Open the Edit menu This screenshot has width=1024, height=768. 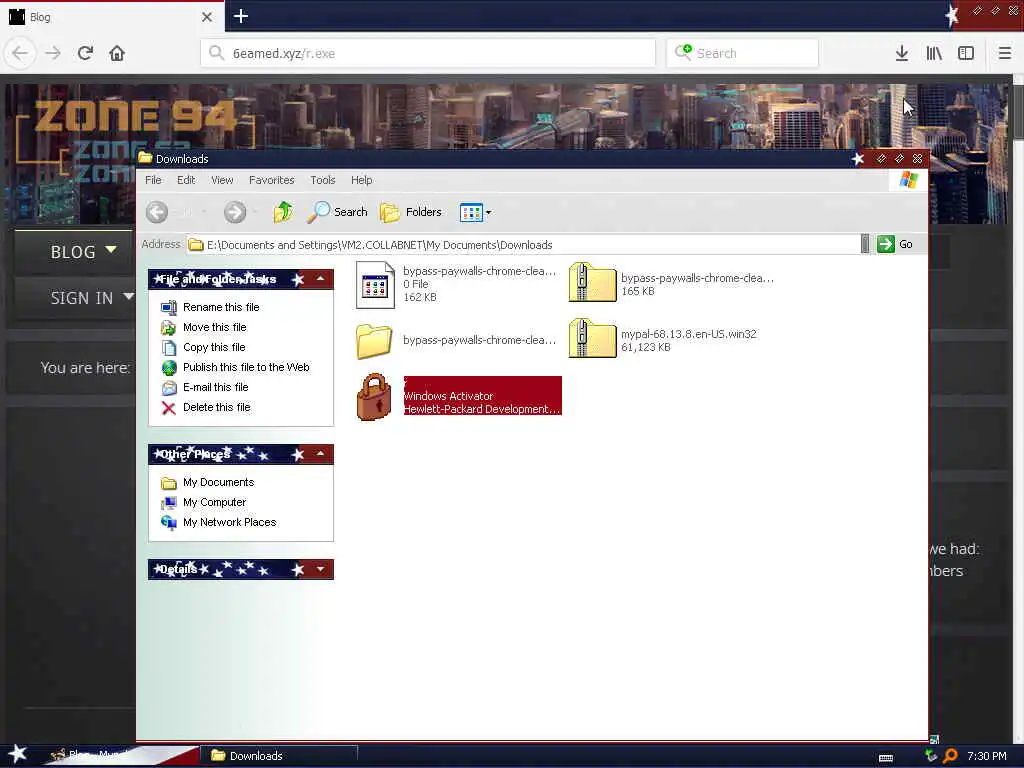point(186,180)
